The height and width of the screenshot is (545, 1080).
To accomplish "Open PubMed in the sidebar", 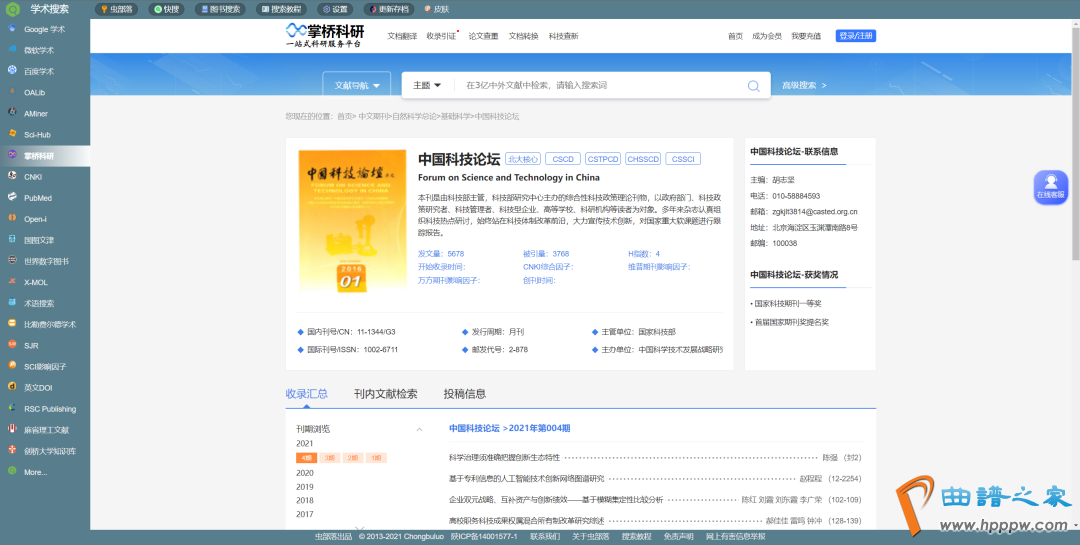I will click(x=38, y=198).
